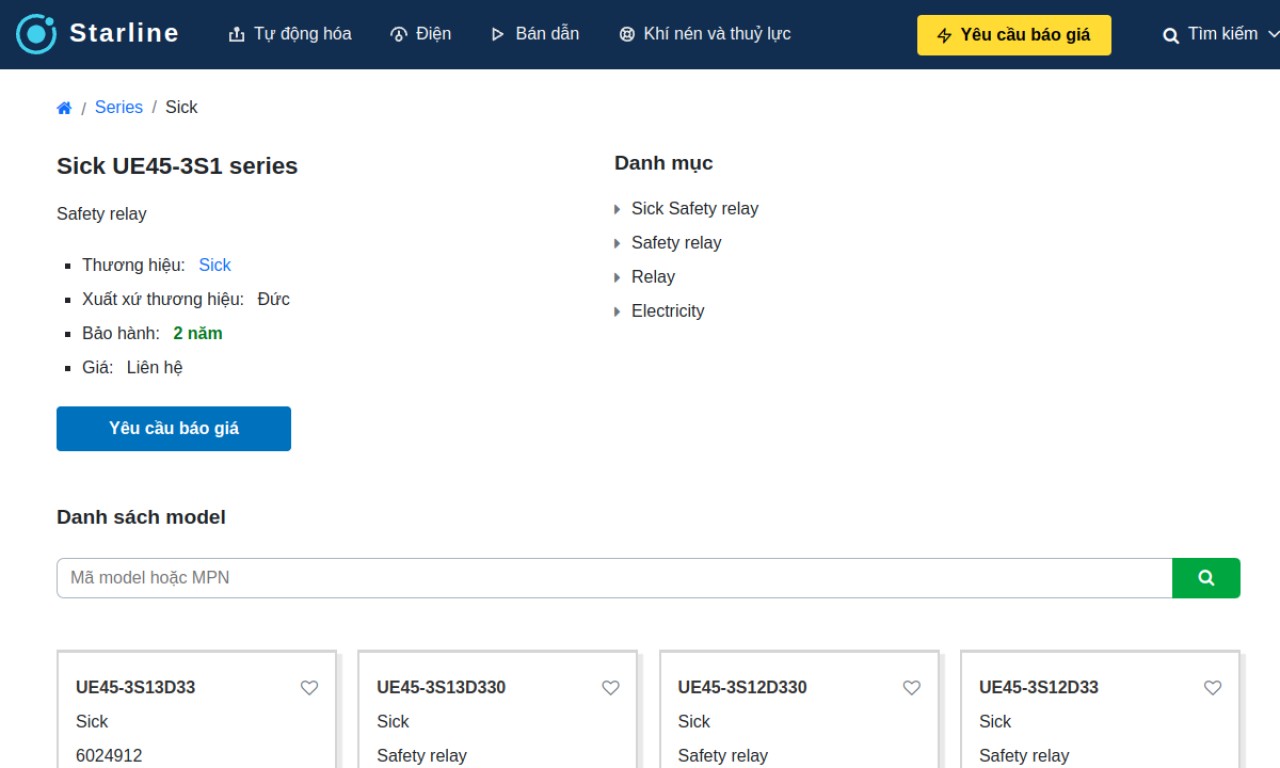Favorite UE45-3S13D330 with heart icon

[610, 688]
